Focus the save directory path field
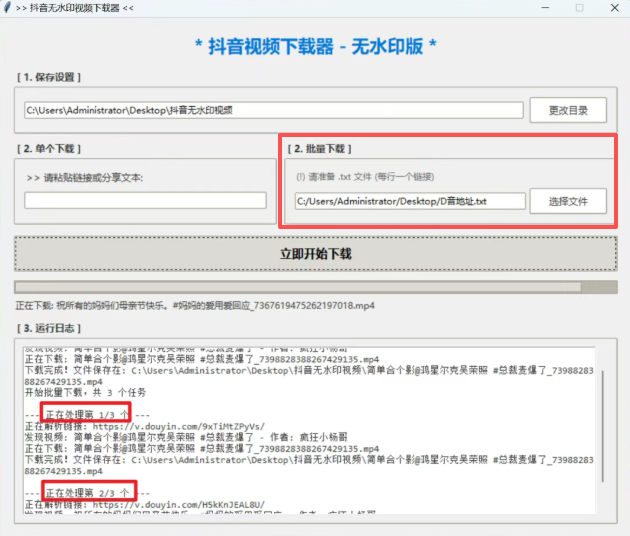Viewport: 630px width, 536px height. point(274,111)
